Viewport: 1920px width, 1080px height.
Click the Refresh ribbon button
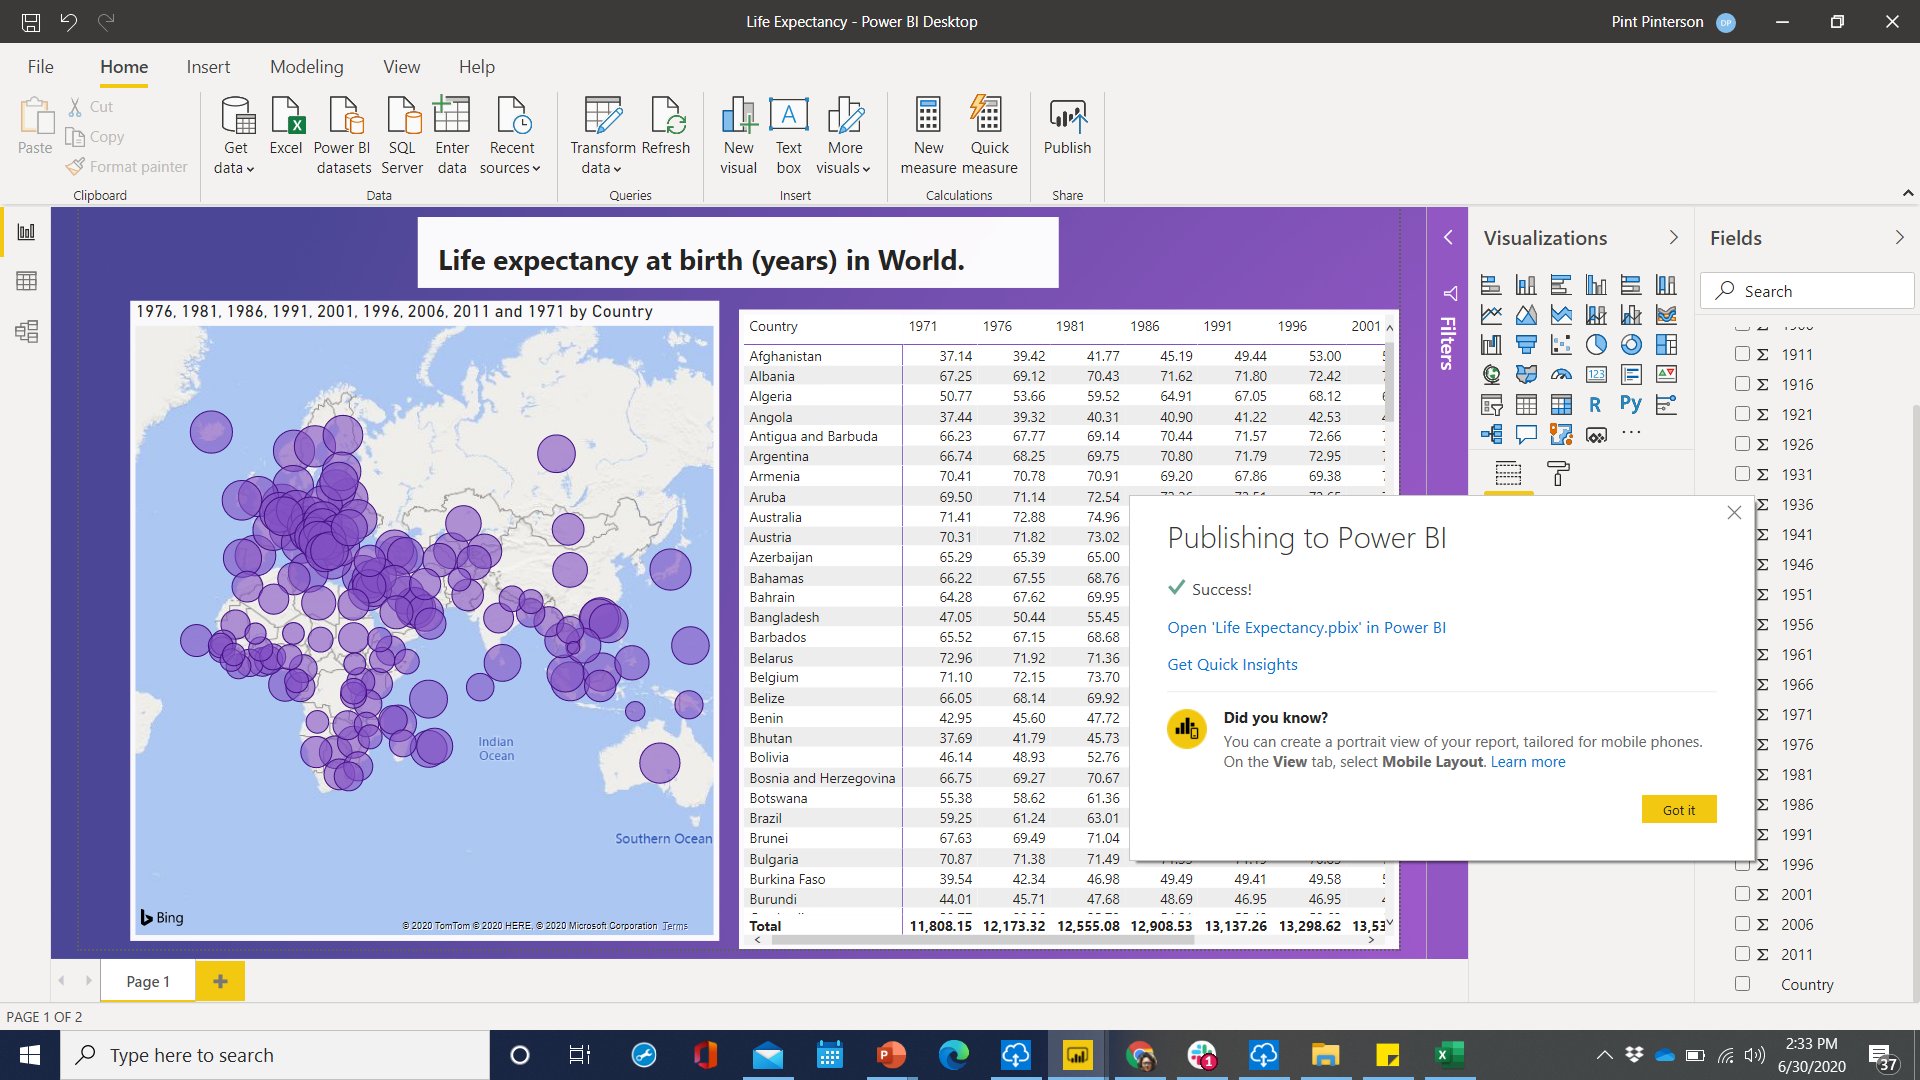pos(666,127)
